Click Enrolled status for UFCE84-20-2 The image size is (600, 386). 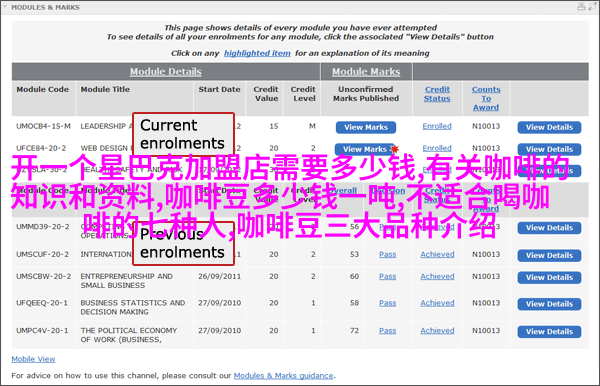pyautogui.click(x=437, y=148)
